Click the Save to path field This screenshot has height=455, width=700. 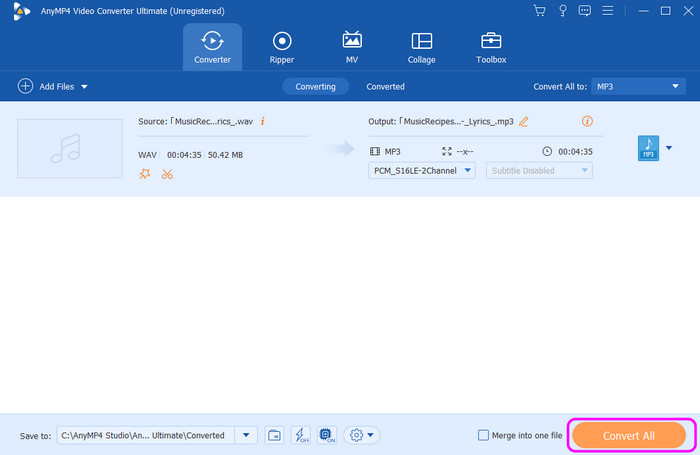(x=146, y=435)
